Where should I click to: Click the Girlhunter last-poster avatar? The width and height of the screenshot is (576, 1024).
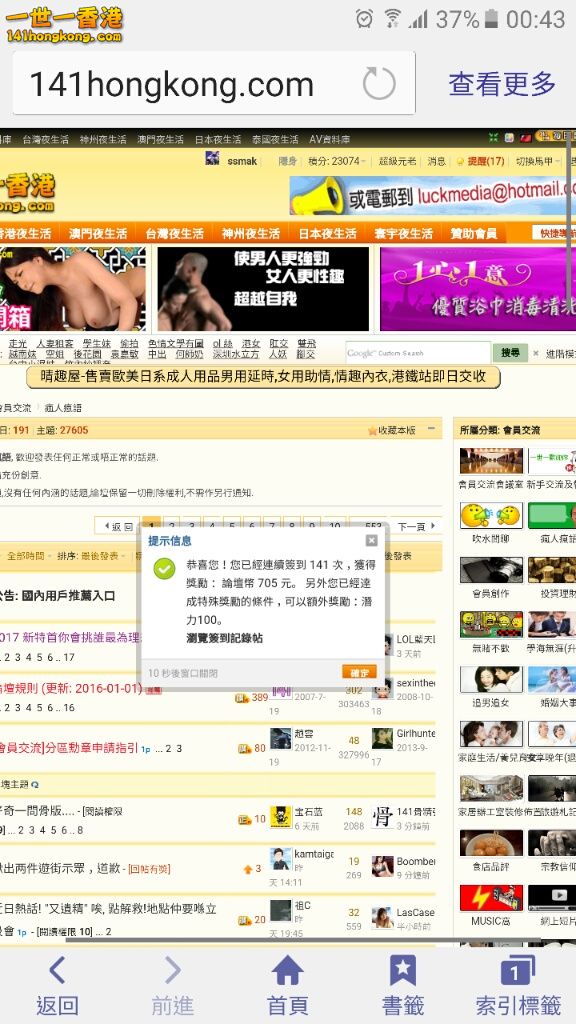(383, 739)
